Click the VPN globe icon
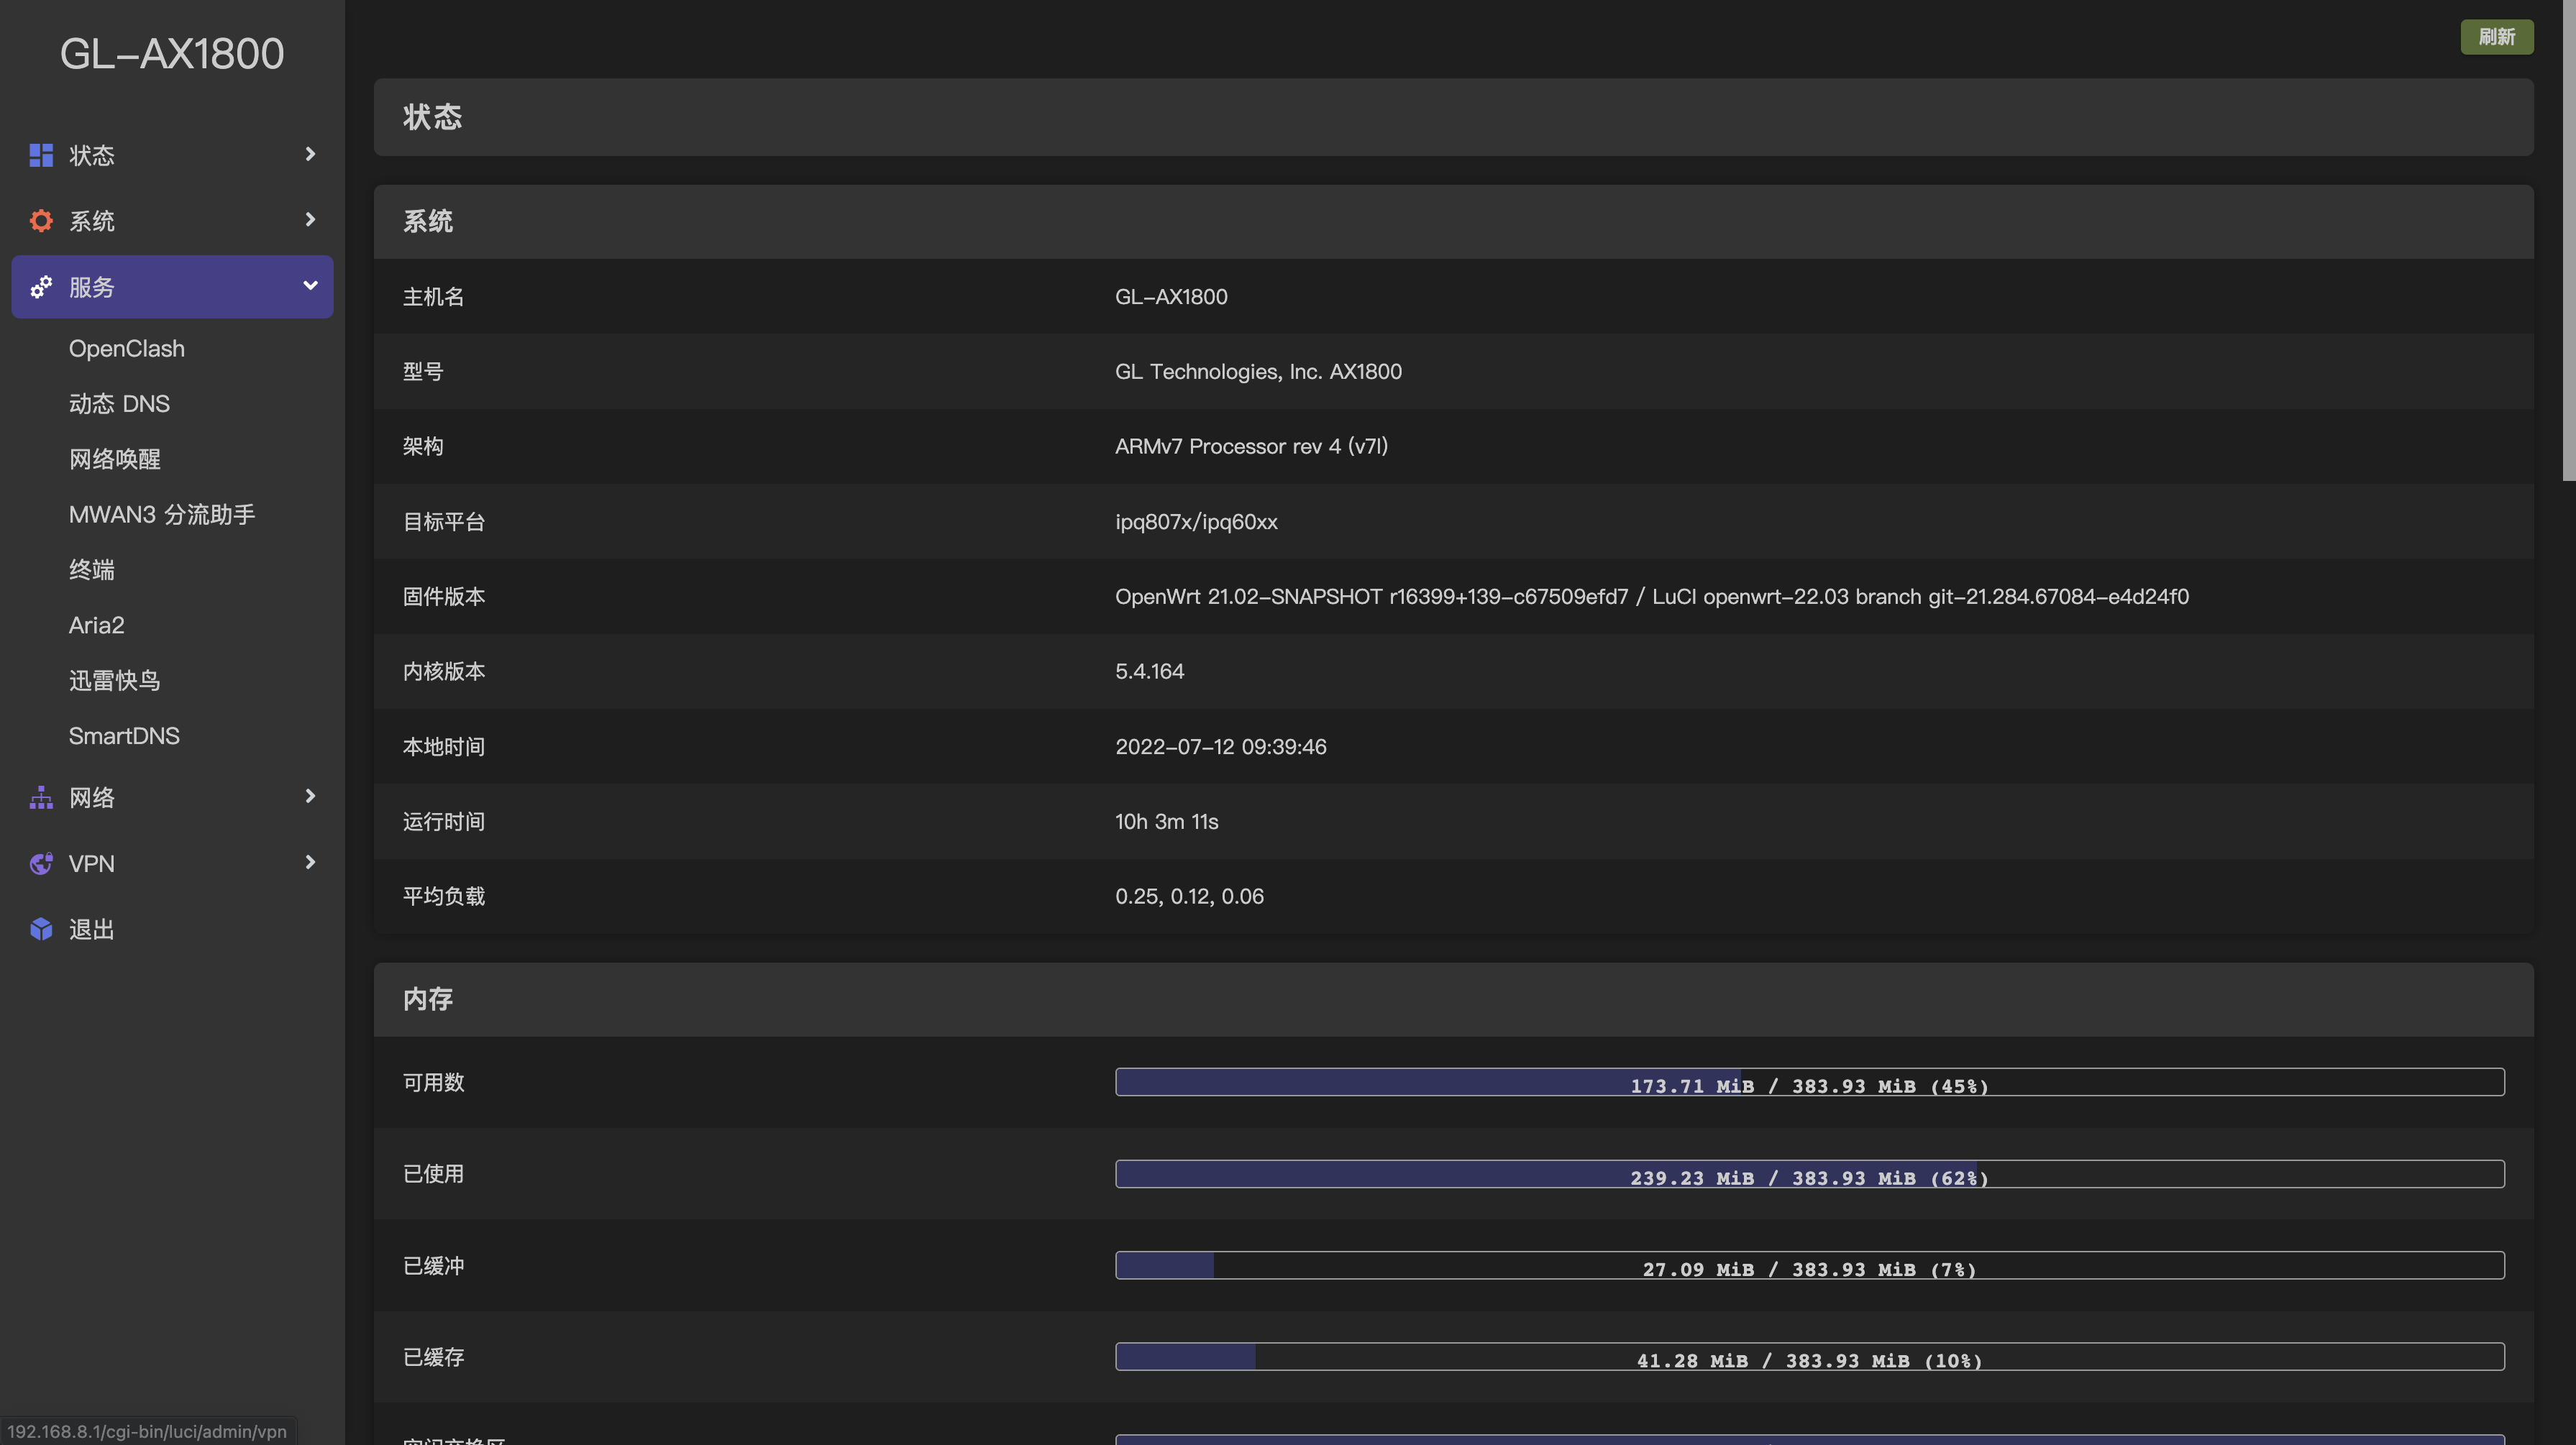The image size is (2576, 1445). (x=41, y=863)
